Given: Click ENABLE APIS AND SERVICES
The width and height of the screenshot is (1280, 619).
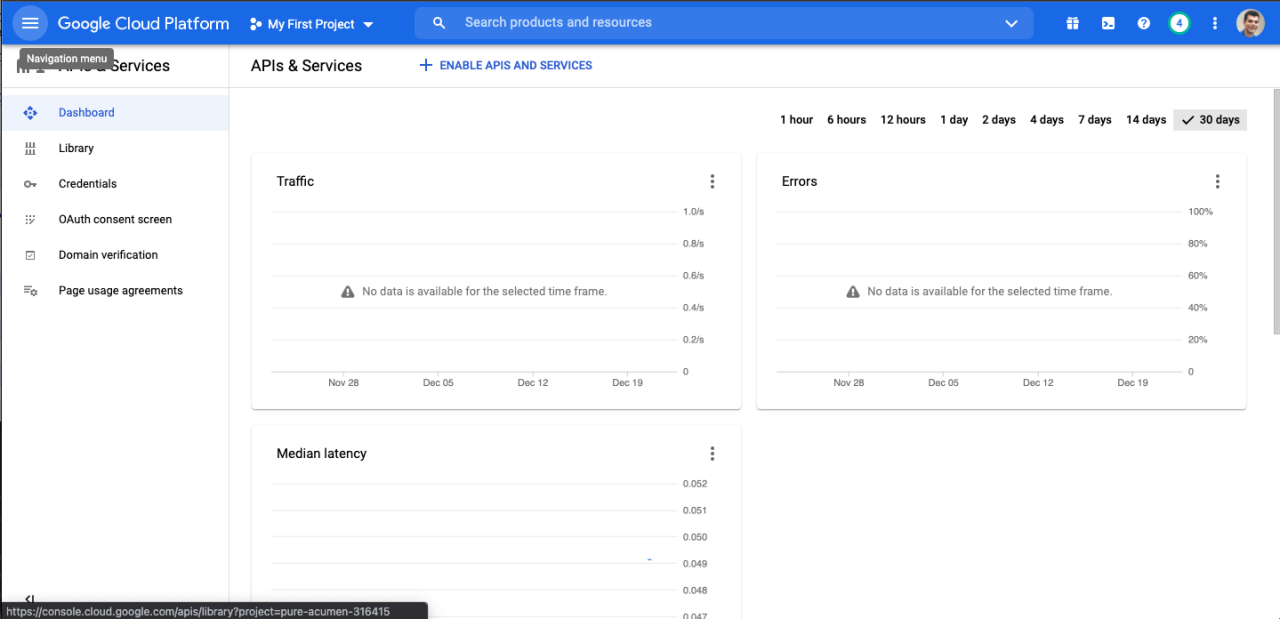Looking at the screenshot, I should pyautogui.click(x=505, y=65).
